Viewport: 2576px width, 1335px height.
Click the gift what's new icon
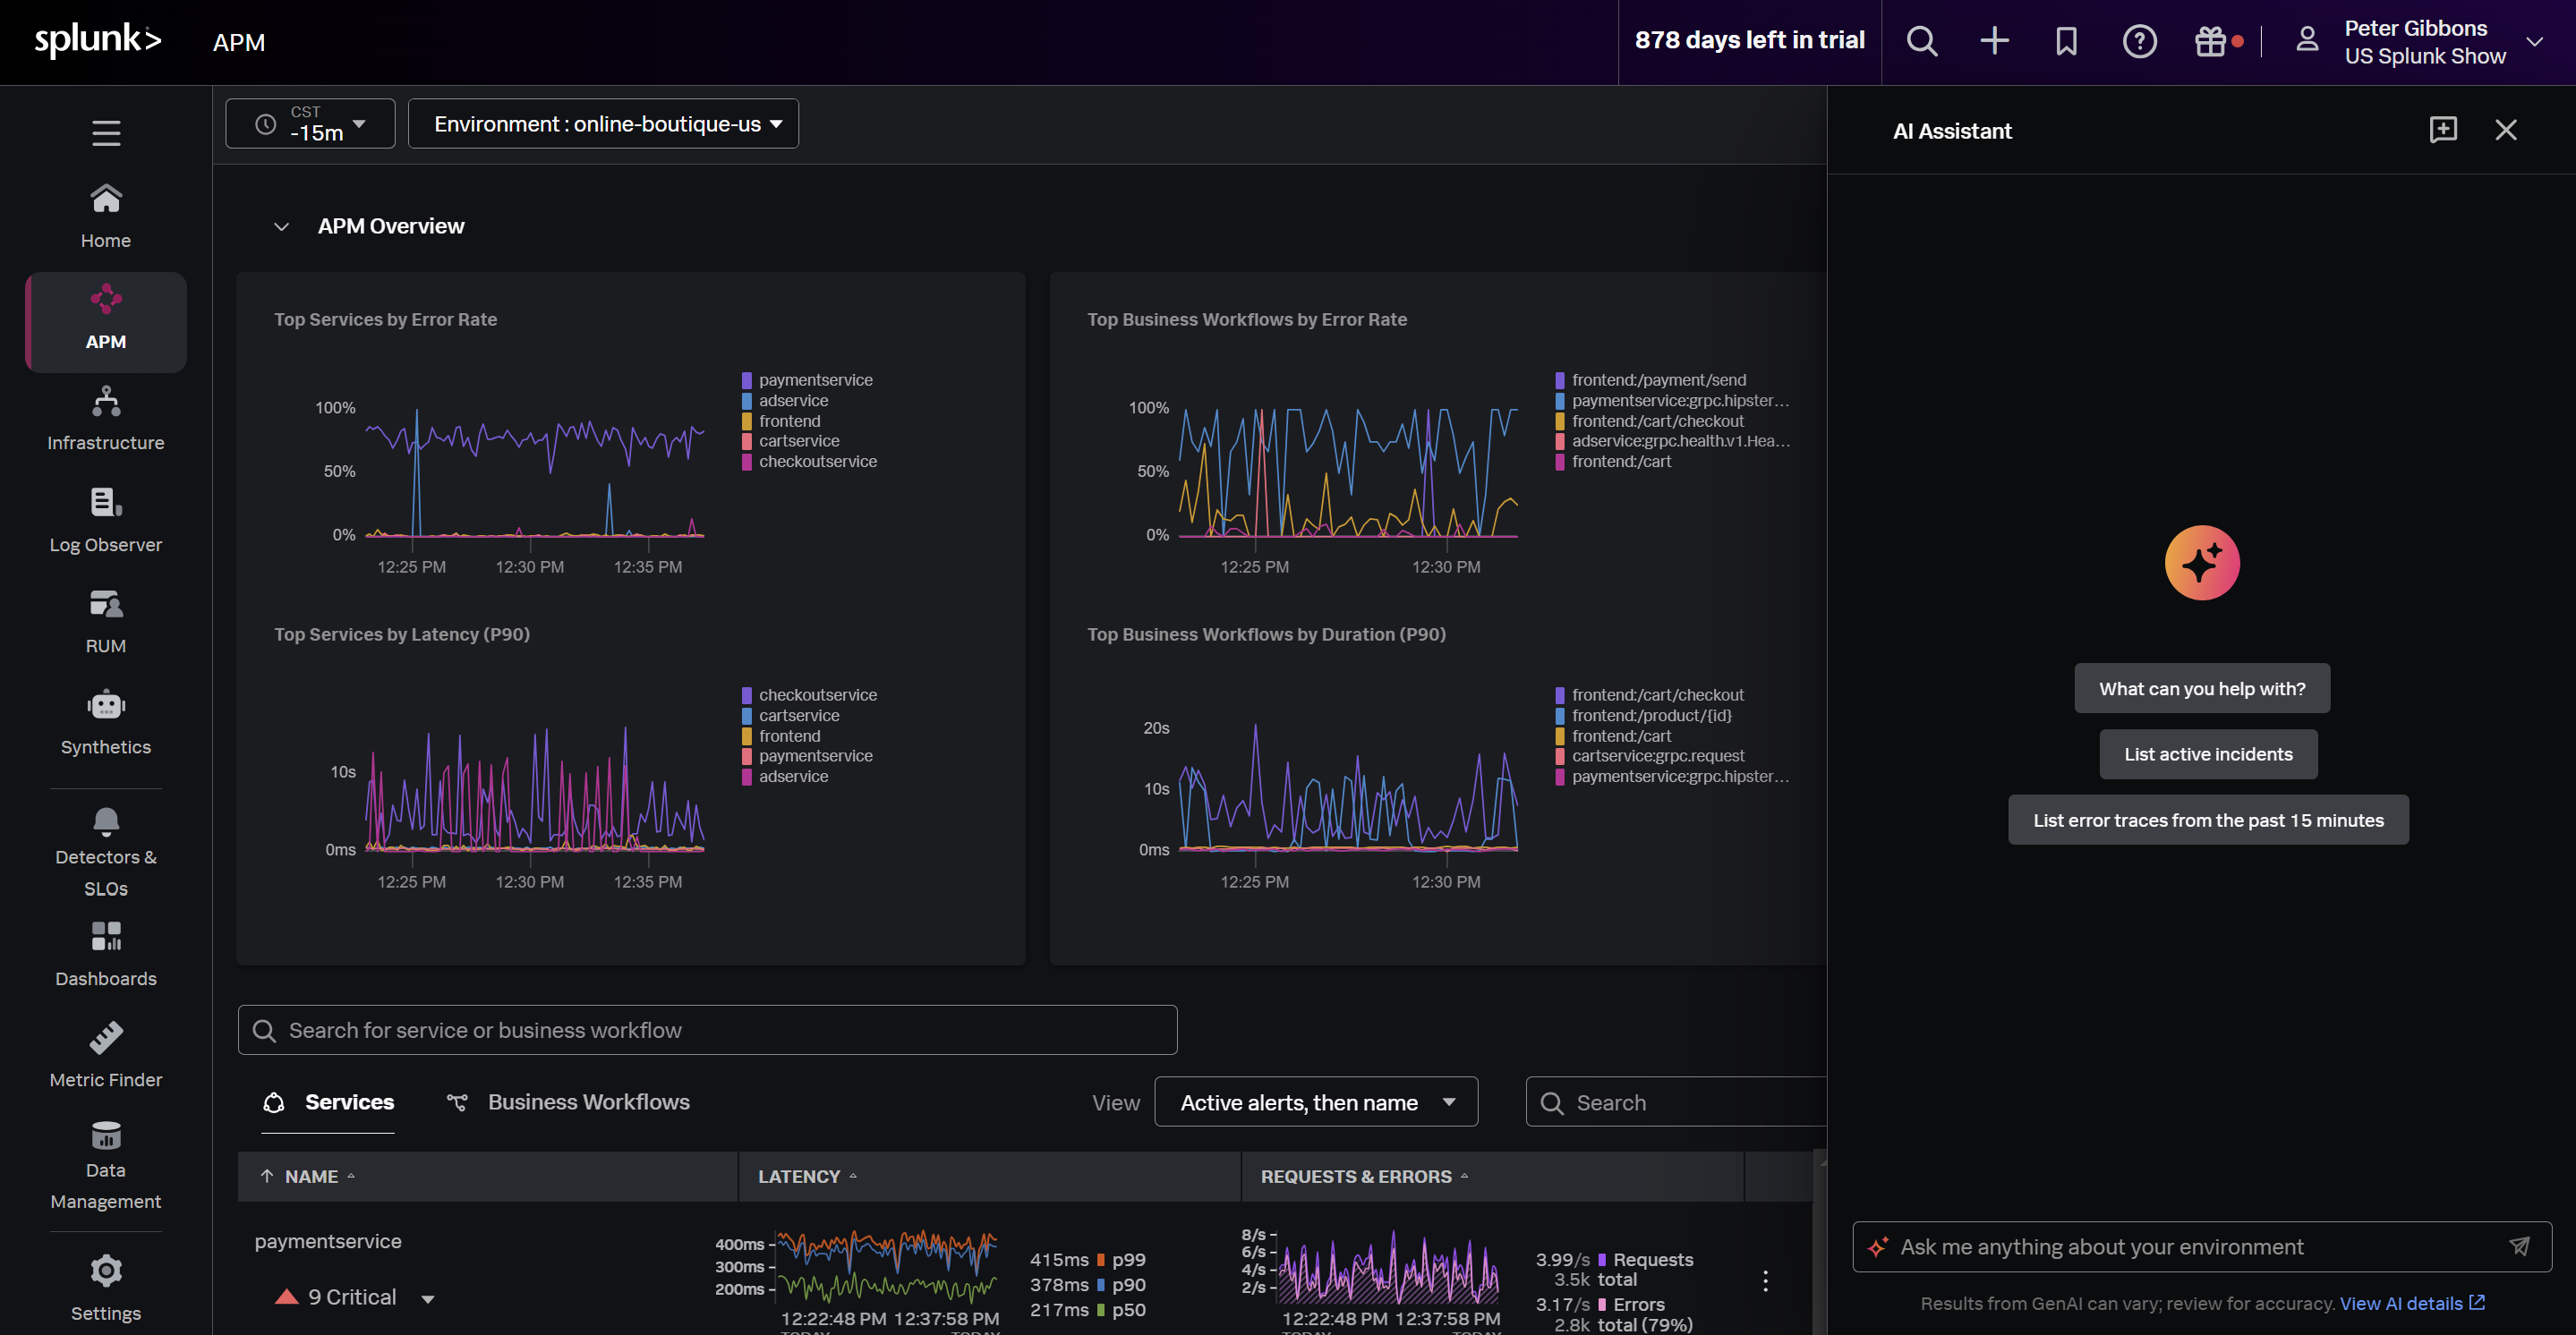(2210, 41)
